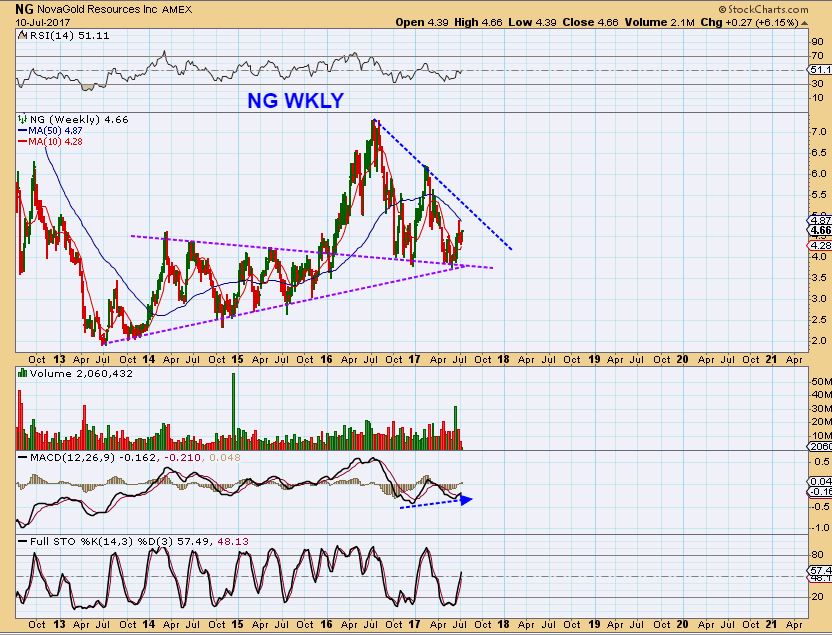Click the Full STO line legend marker
This screenshot has width=832, height=635.
click(x=23, y=542)
